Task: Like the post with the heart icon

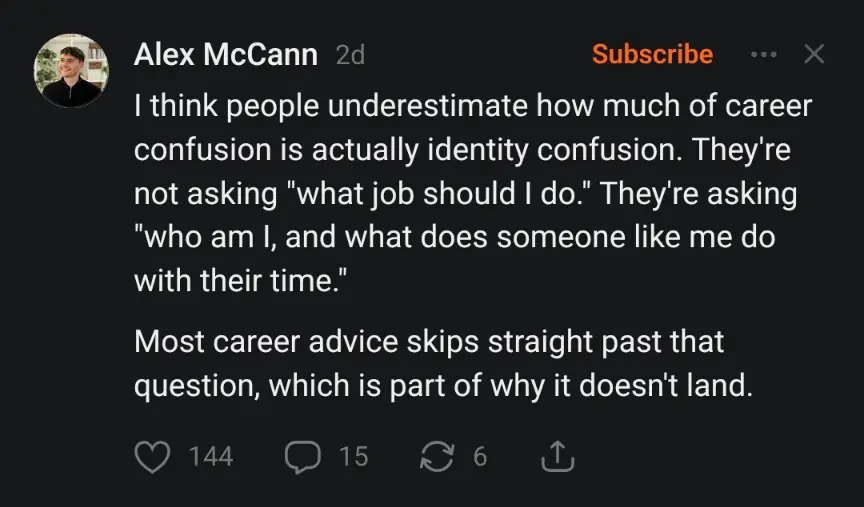Action: pyautogui.click(x=151, y=457)
